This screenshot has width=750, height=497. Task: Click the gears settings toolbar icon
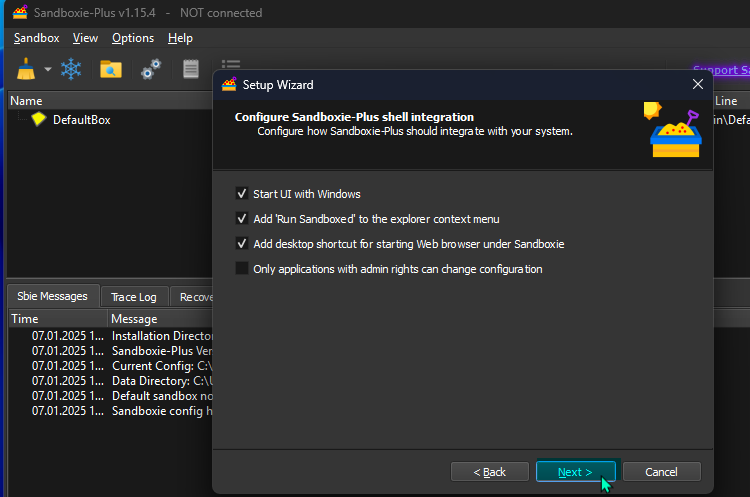151,69
